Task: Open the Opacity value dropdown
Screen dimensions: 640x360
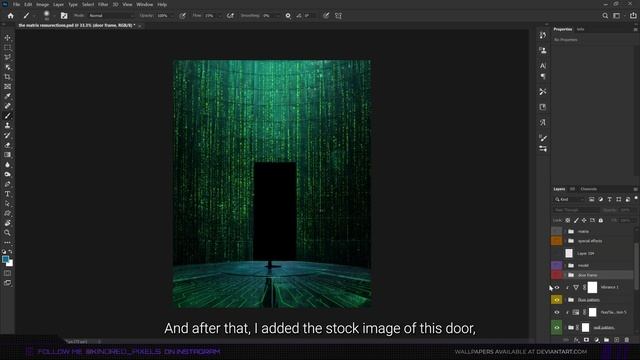Action: 171,16
